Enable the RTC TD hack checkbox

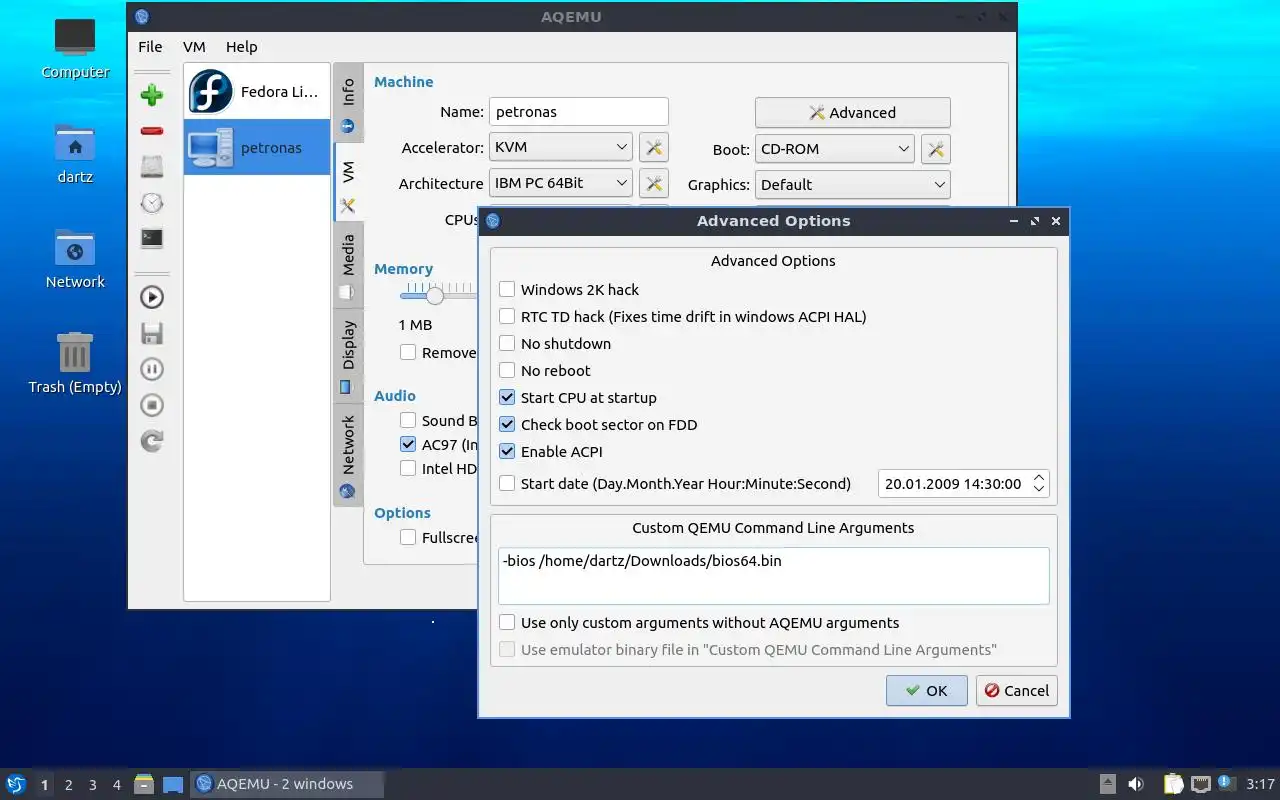507,316
